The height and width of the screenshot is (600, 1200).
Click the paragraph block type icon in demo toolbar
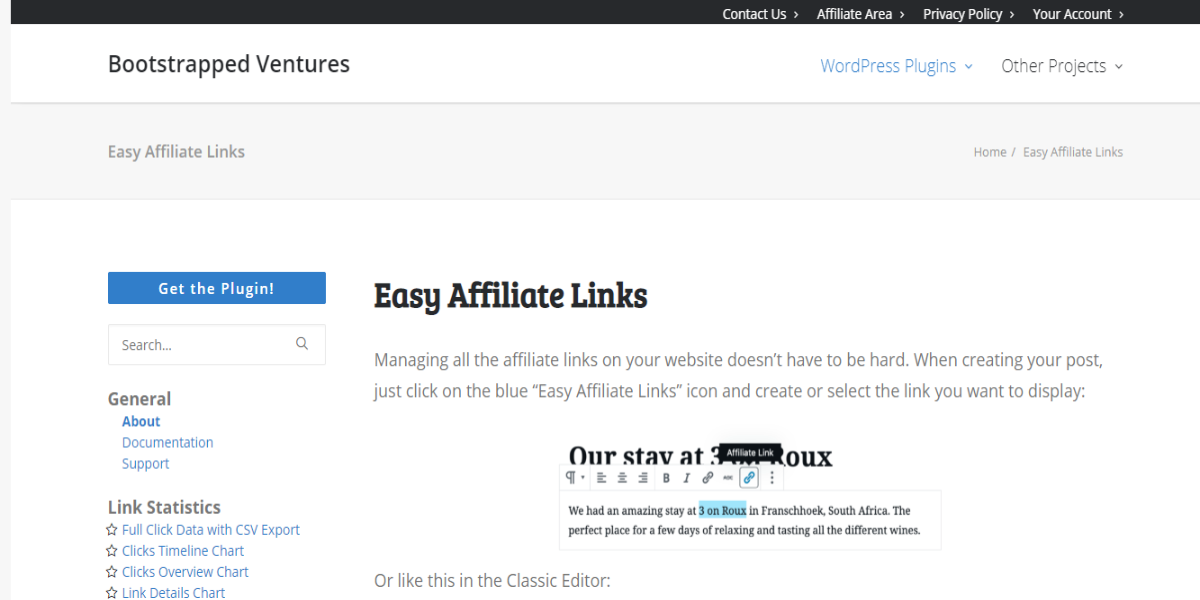coord(570,477)
